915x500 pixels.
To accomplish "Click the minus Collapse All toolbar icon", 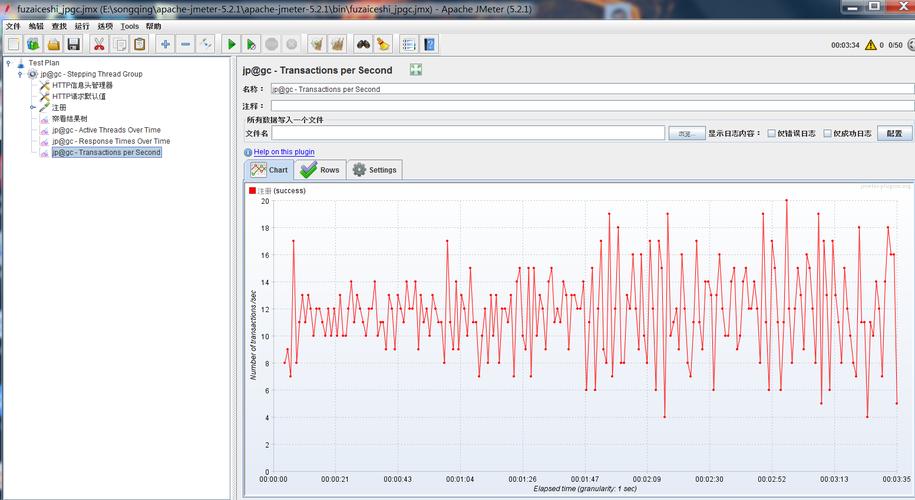I will [x=186, y=44].
